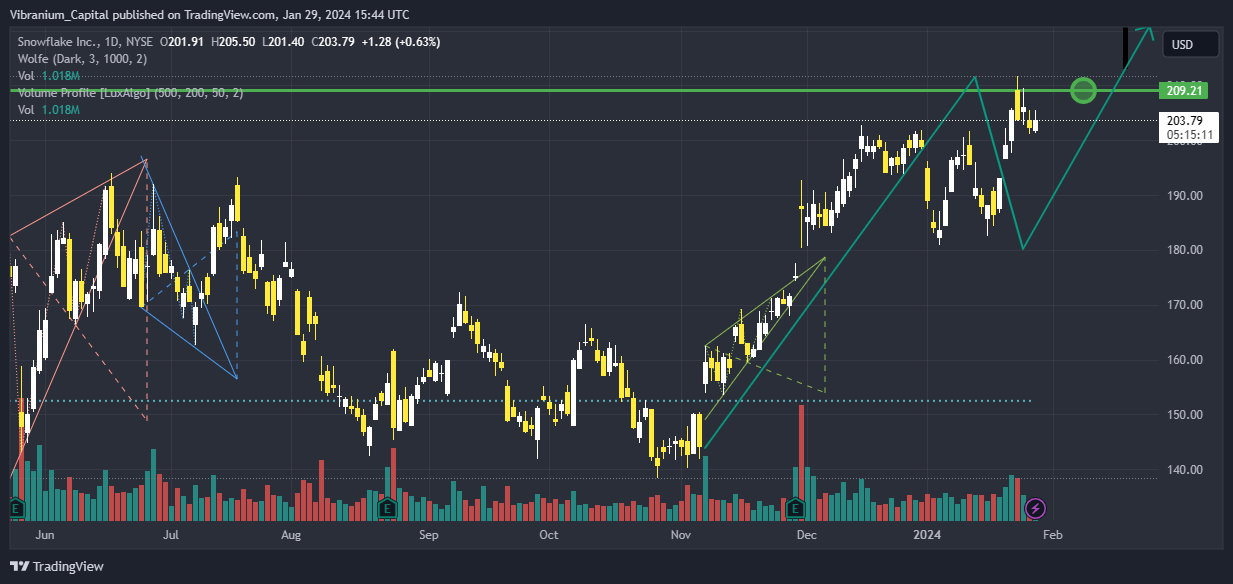Click the Feb label on time axis
The width and height of the screenshot is (1233, 584).
point(1051,535)
